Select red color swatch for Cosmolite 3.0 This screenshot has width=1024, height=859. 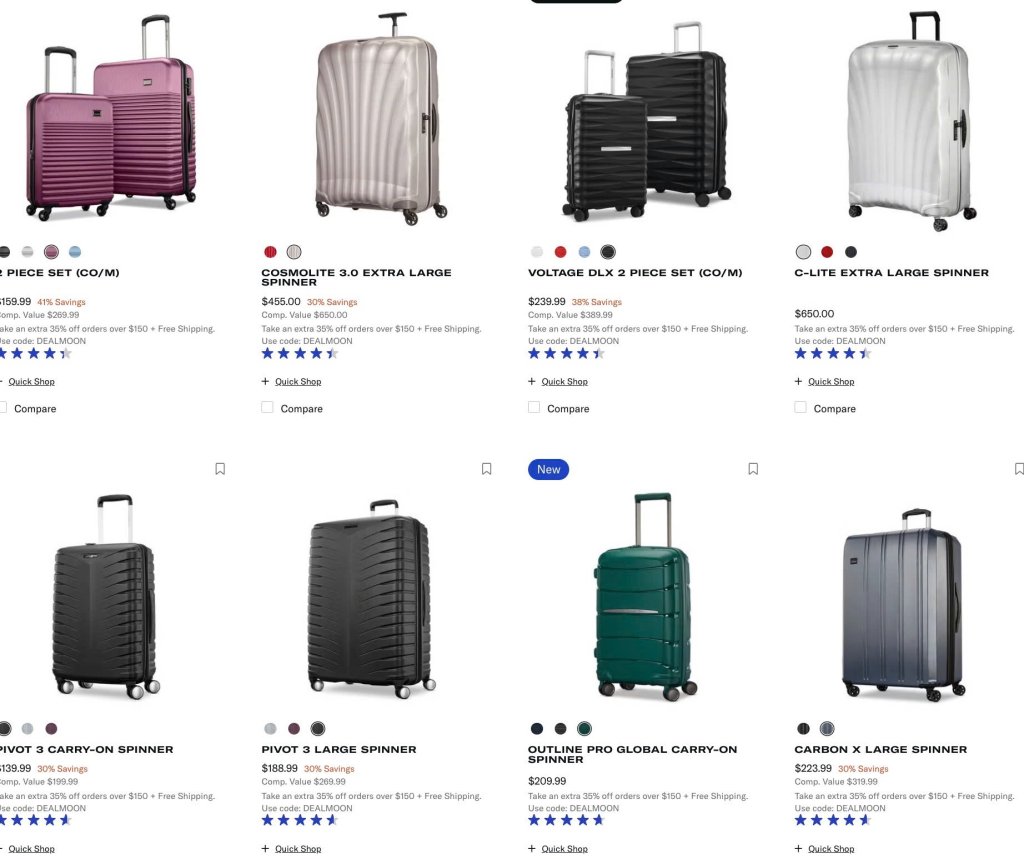(x=270, y=252)
